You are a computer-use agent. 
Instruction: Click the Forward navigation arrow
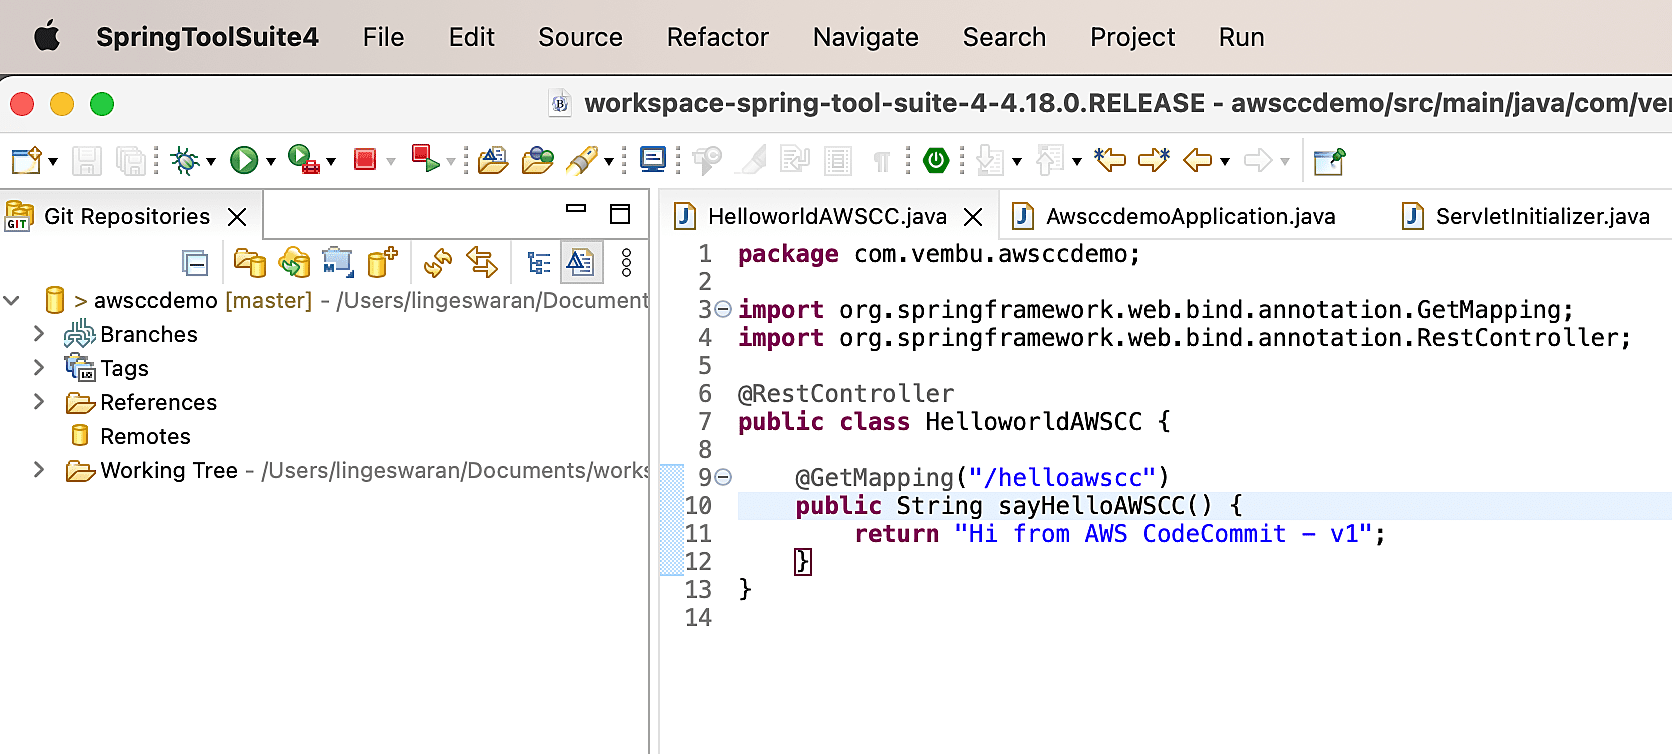pyautogui.click(x=1258, y=160)
